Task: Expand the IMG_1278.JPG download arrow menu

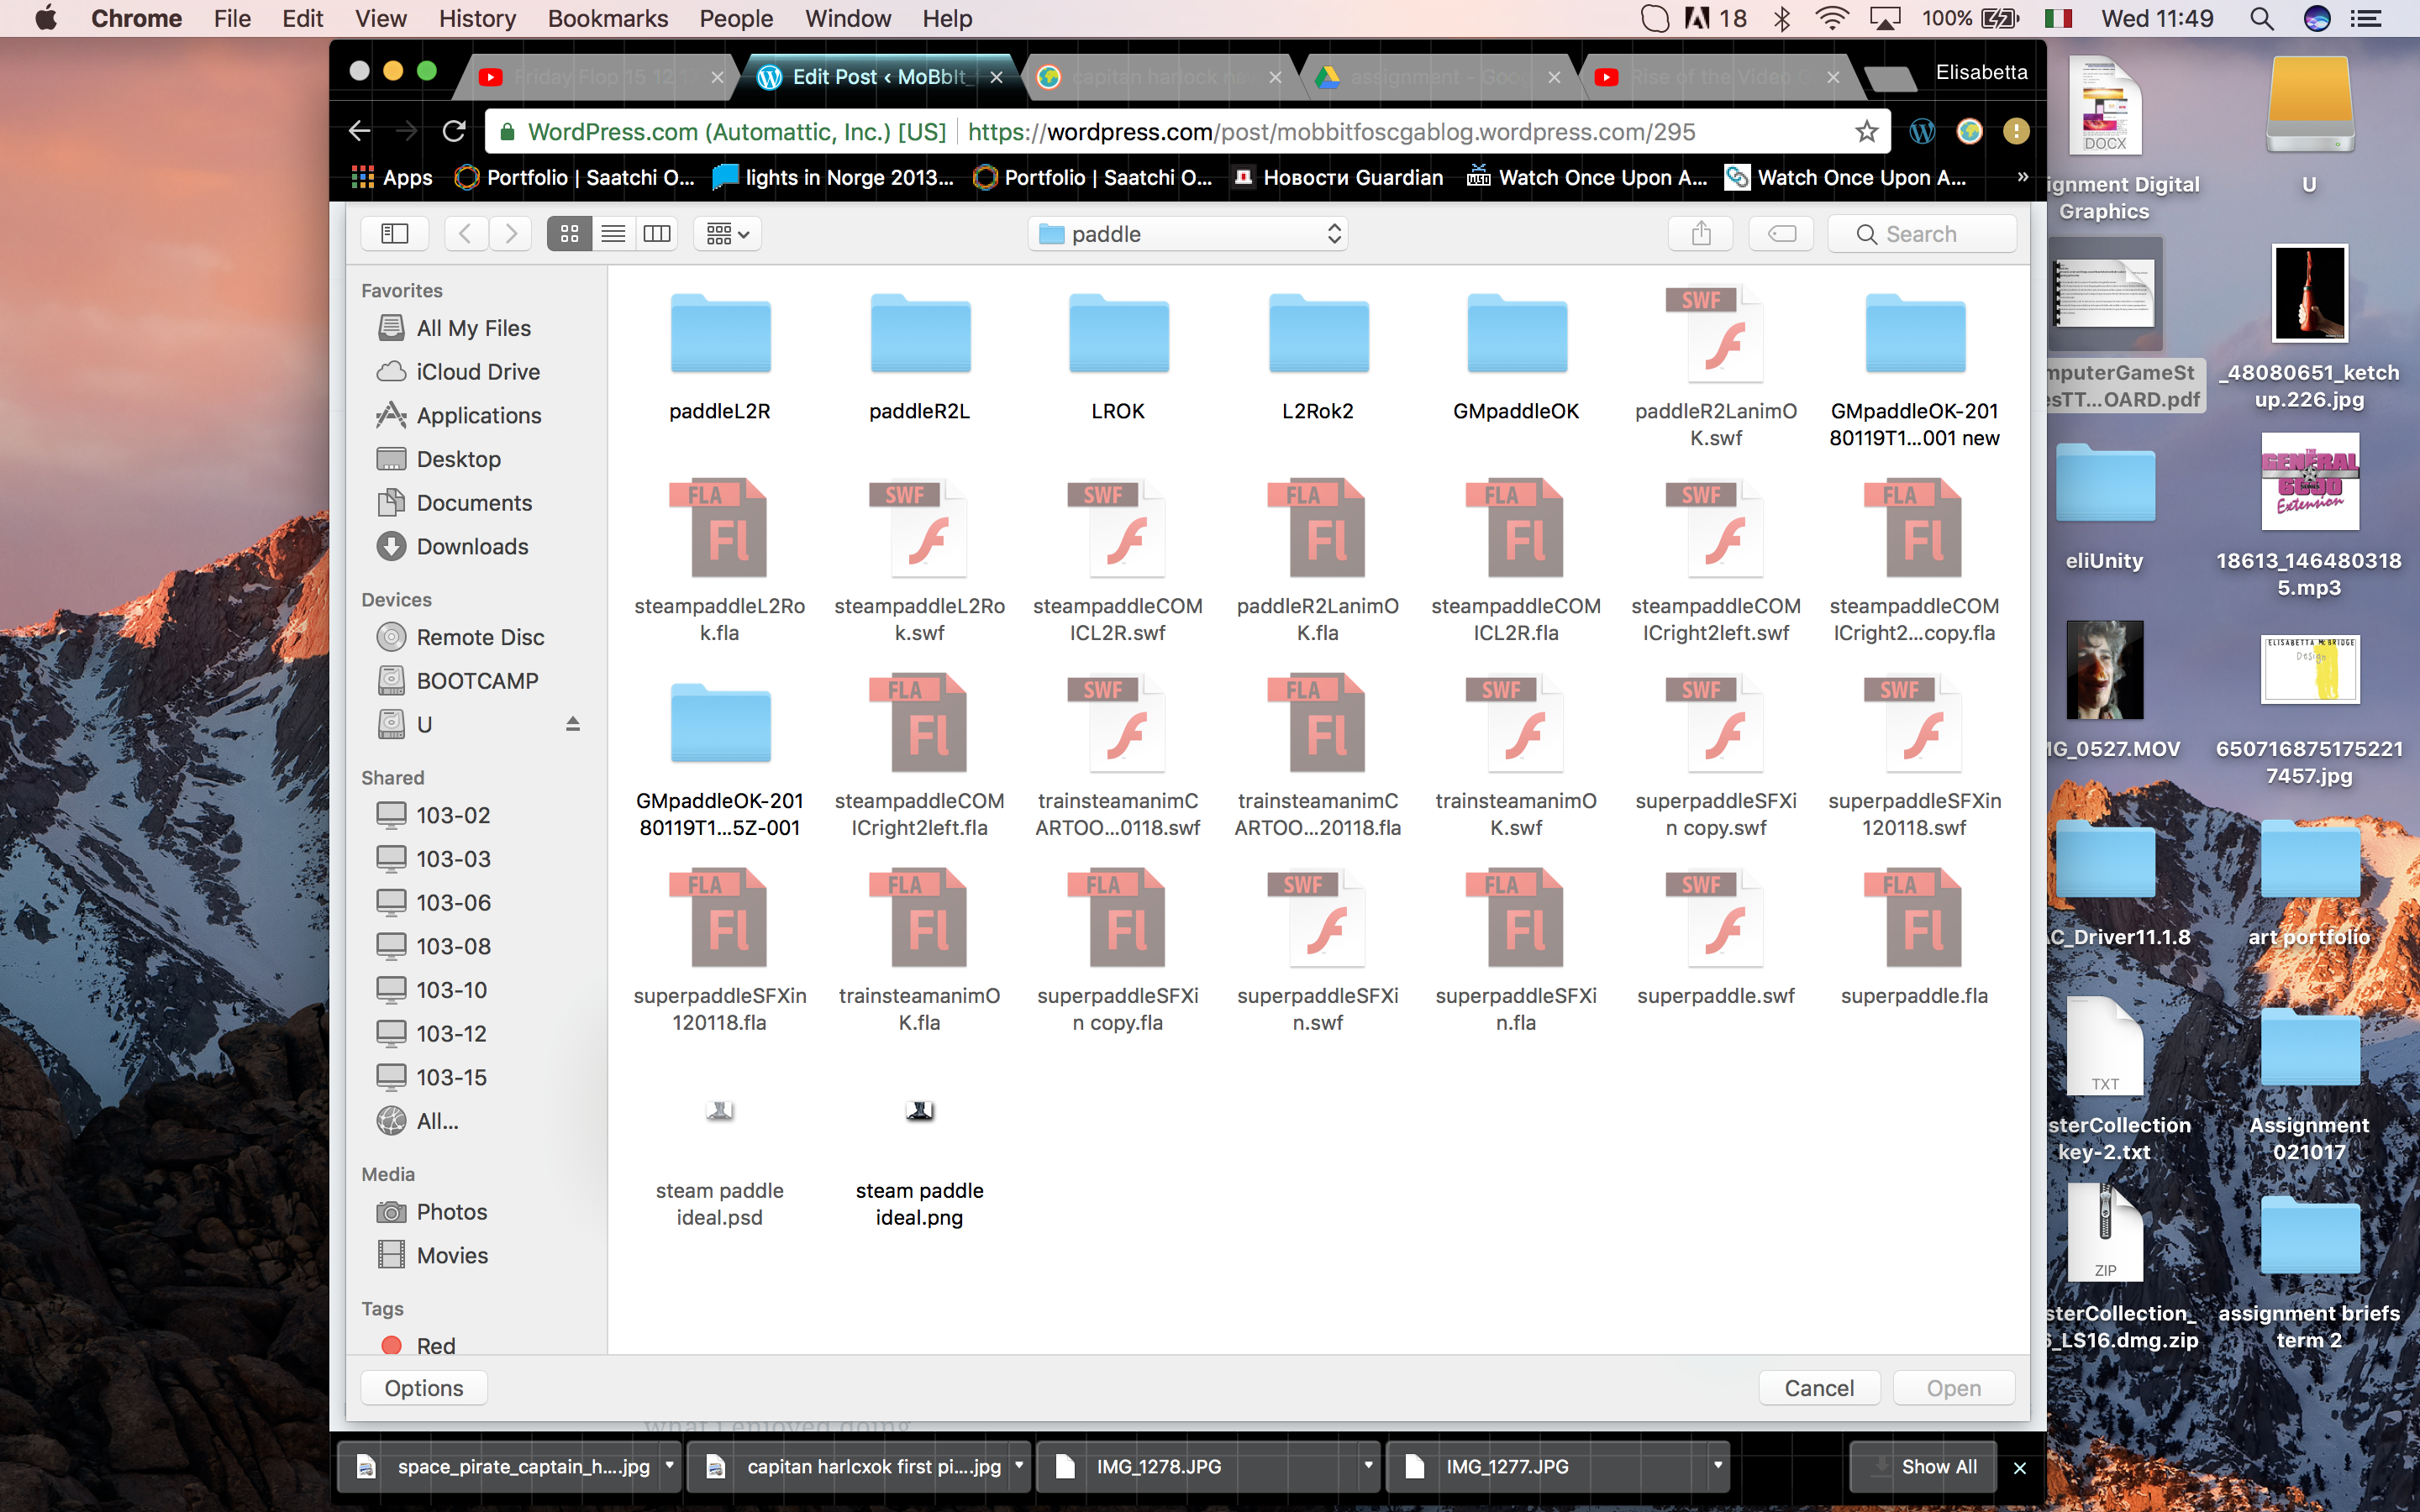Action: pyautogui.click(x=1368, y=1466)
